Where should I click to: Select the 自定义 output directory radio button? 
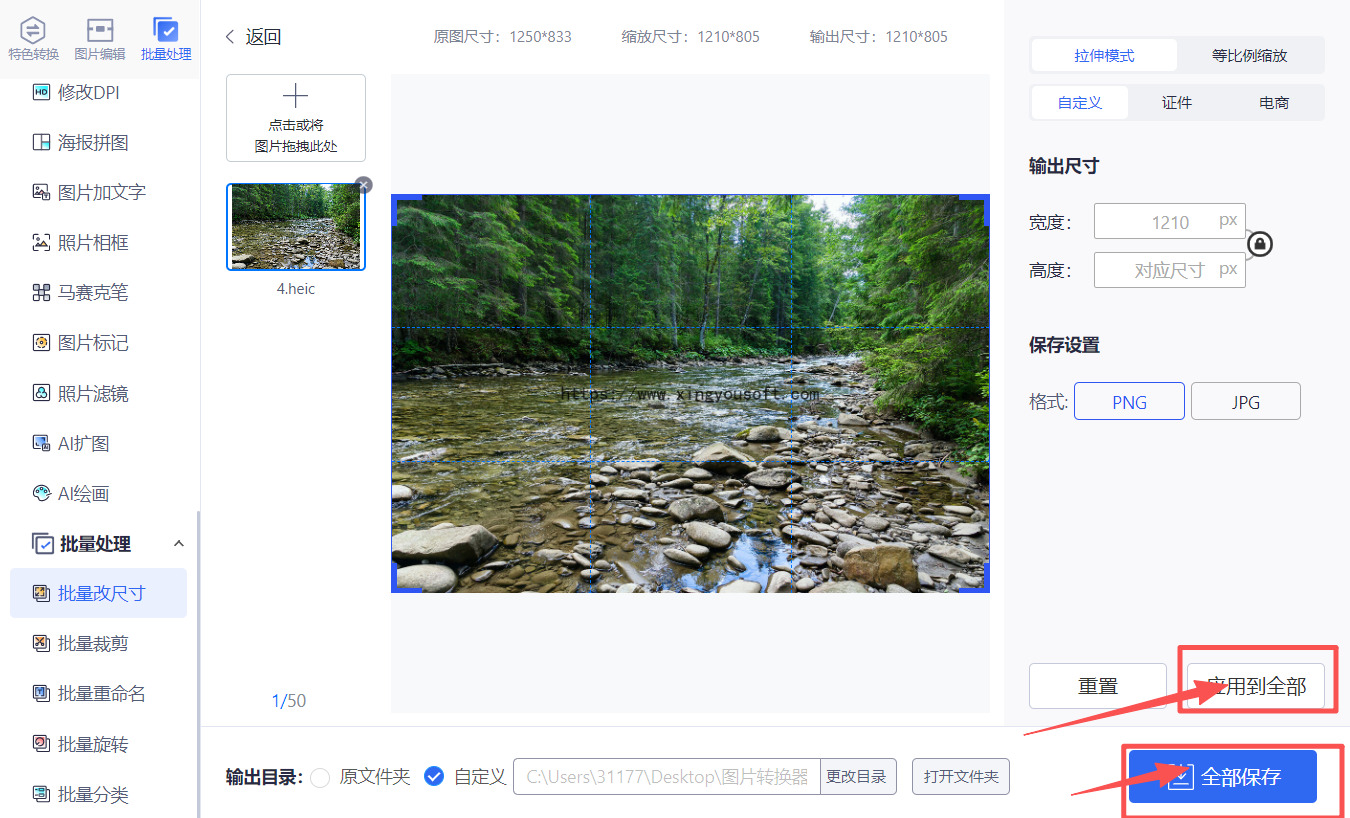434,776
